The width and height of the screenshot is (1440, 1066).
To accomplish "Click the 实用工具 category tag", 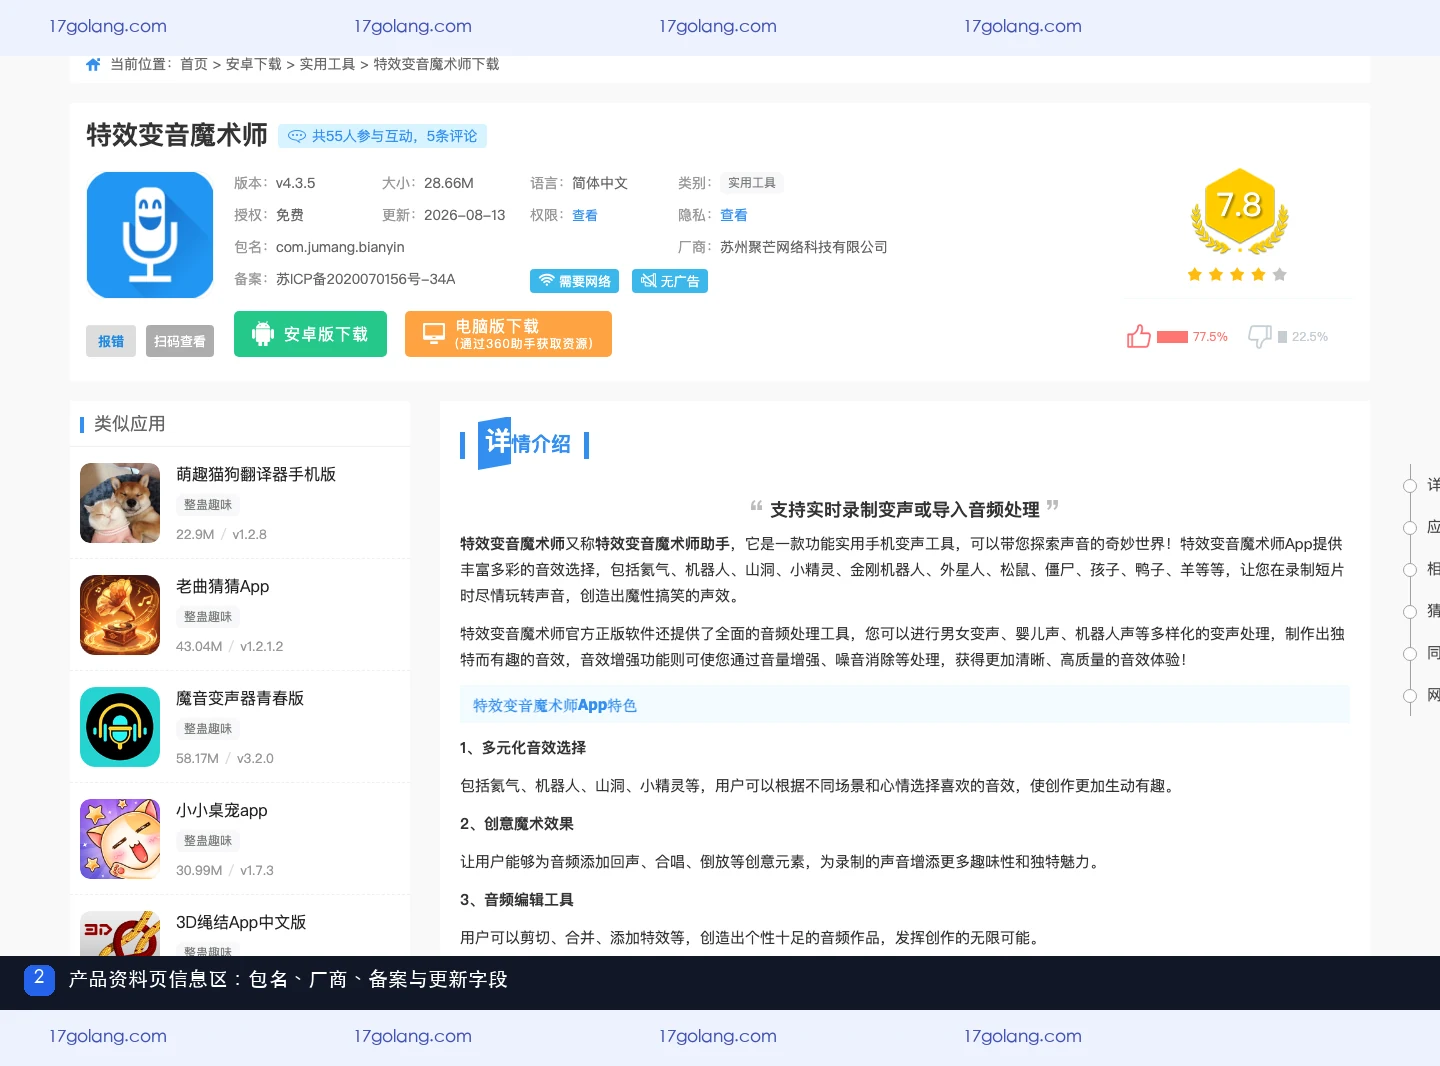I will pyautogui.click(x=752, y=183).
